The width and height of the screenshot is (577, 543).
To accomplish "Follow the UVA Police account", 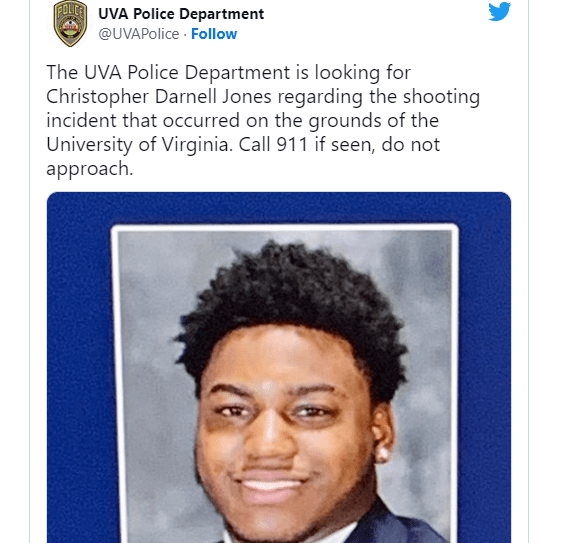I will [214, 34].
